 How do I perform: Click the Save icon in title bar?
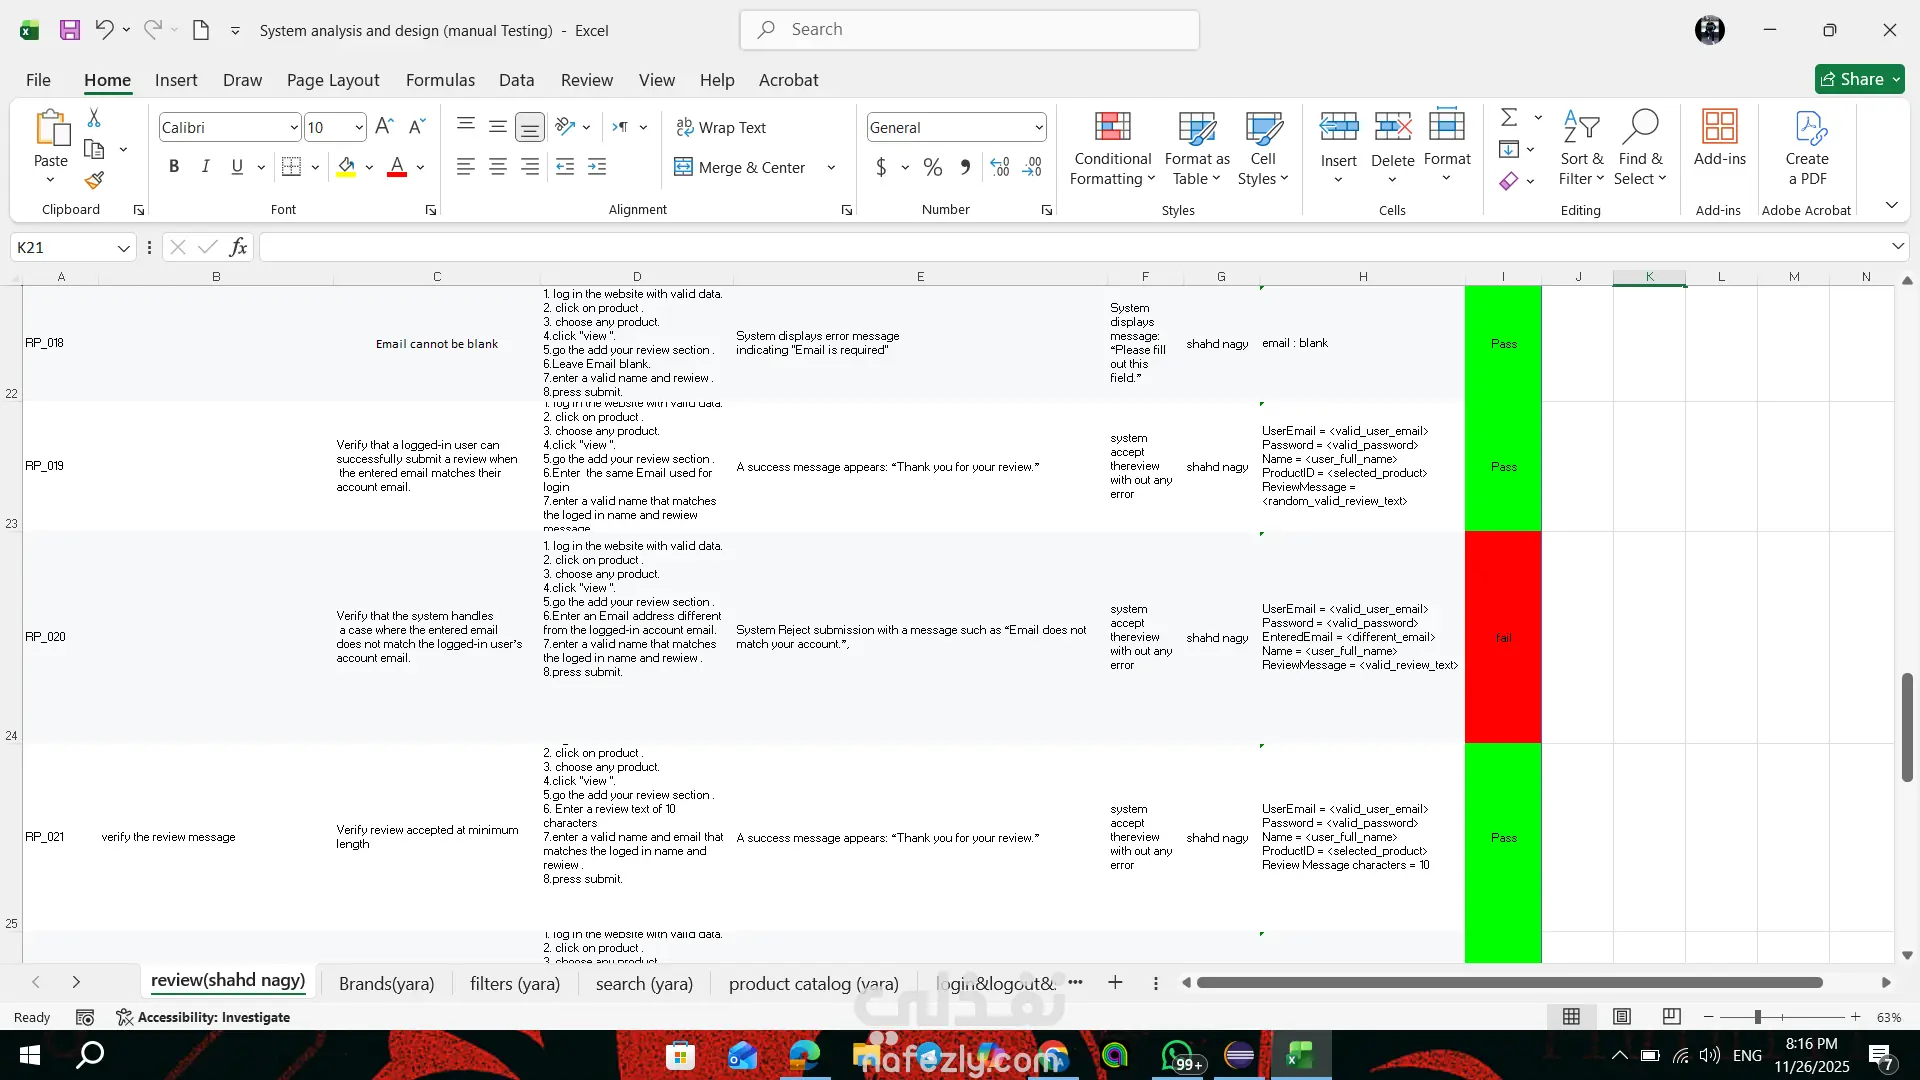click(69, 30)
